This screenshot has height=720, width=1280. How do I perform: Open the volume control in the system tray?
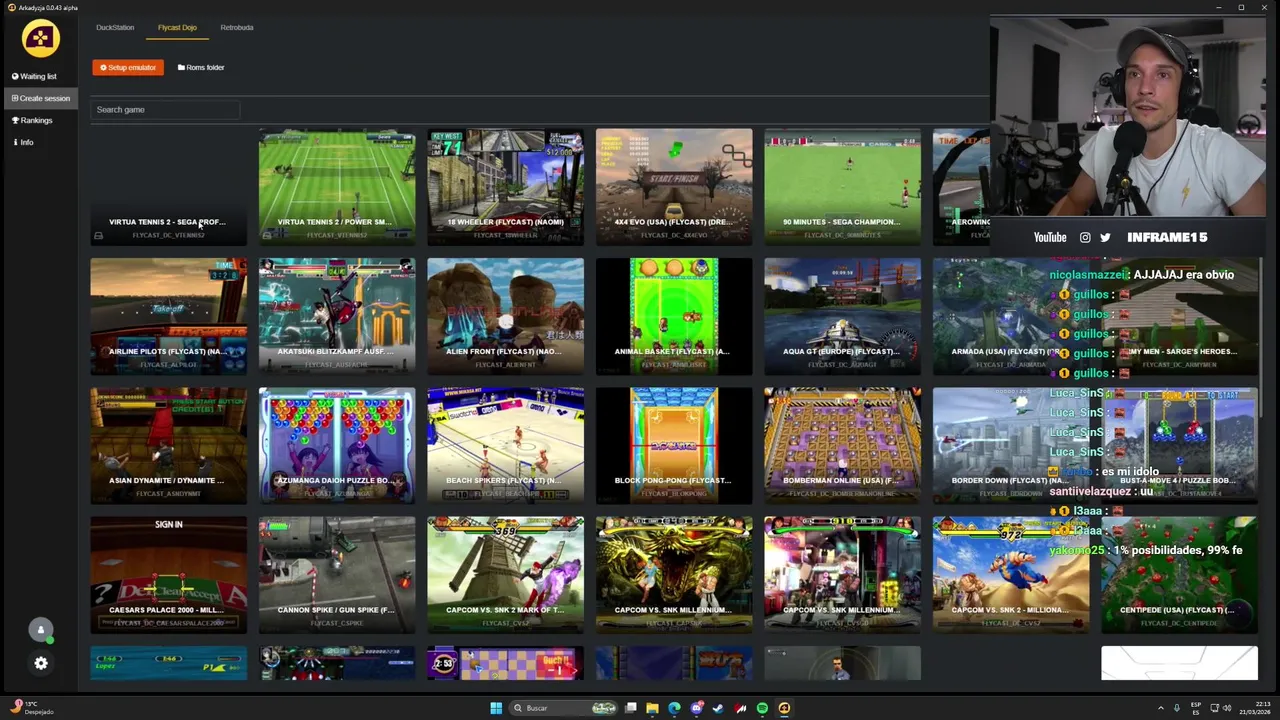pyautogui.click(x=1227, y=708)
